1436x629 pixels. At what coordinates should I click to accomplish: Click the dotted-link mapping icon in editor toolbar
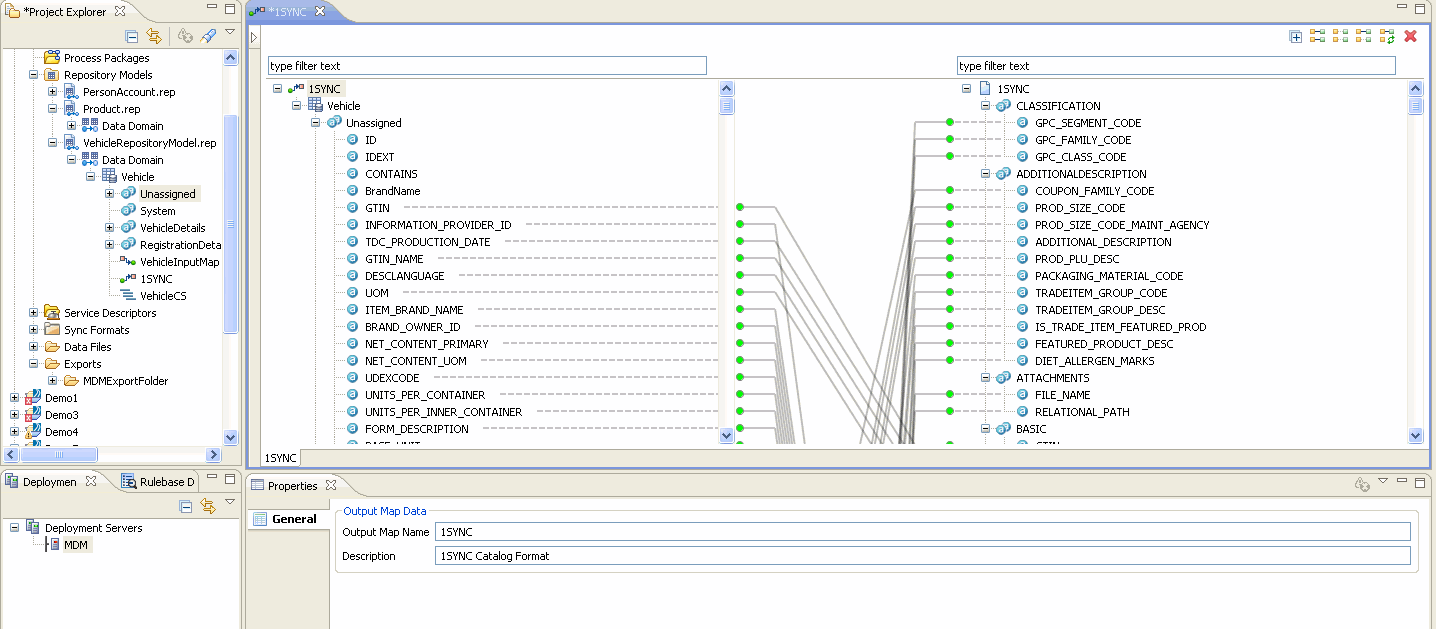click(1341, 37)
